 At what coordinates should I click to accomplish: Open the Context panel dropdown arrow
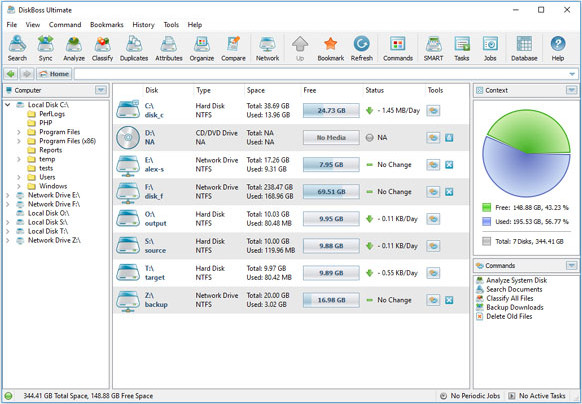571,90
